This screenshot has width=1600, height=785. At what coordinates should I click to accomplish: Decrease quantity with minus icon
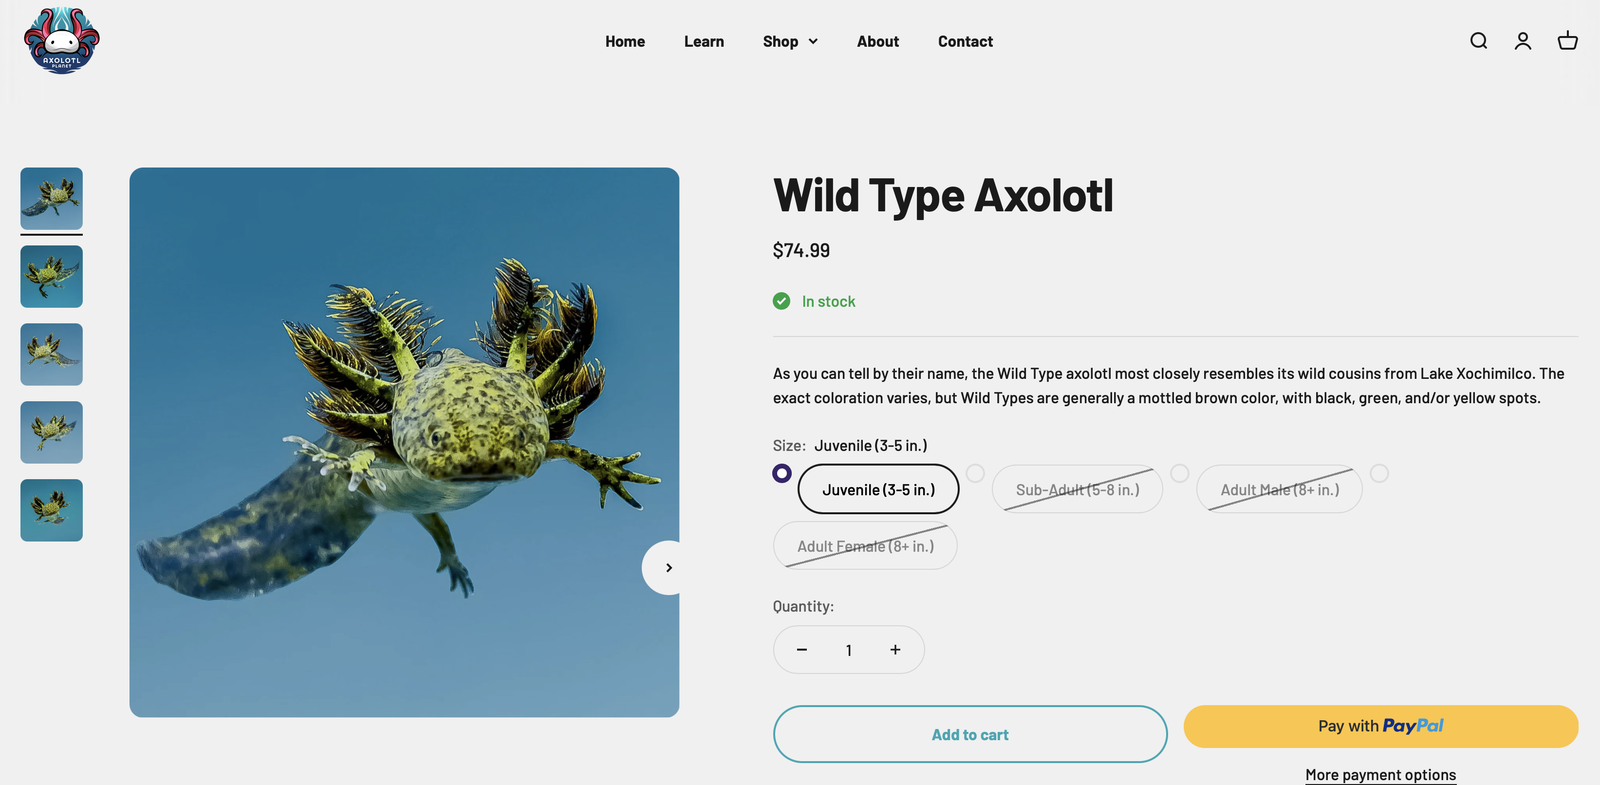click(801, 650)
